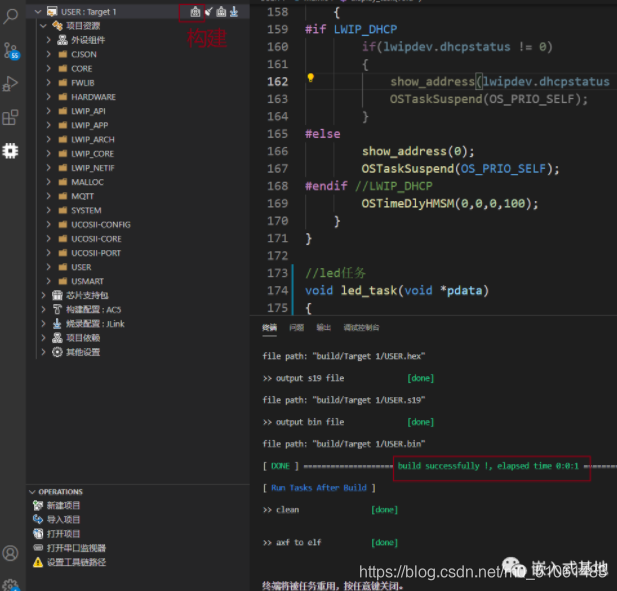Switch to the 问题 panel tab
Viewport: 617px width, 591px height.
click(x=296, y=328)
